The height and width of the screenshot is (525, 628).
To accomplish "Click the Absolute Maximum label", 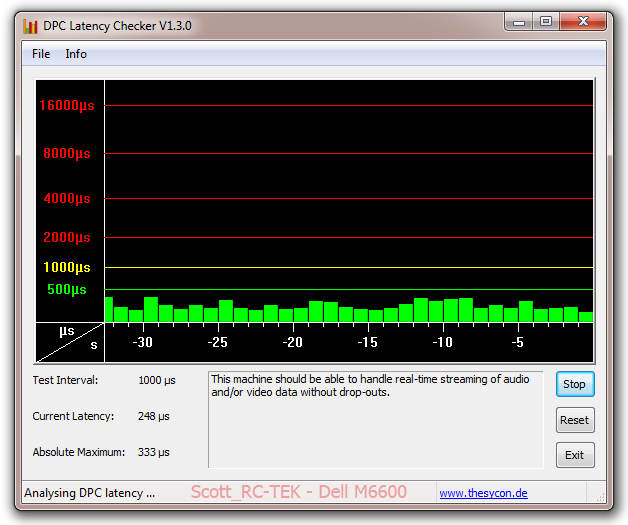I will point(79,452).
